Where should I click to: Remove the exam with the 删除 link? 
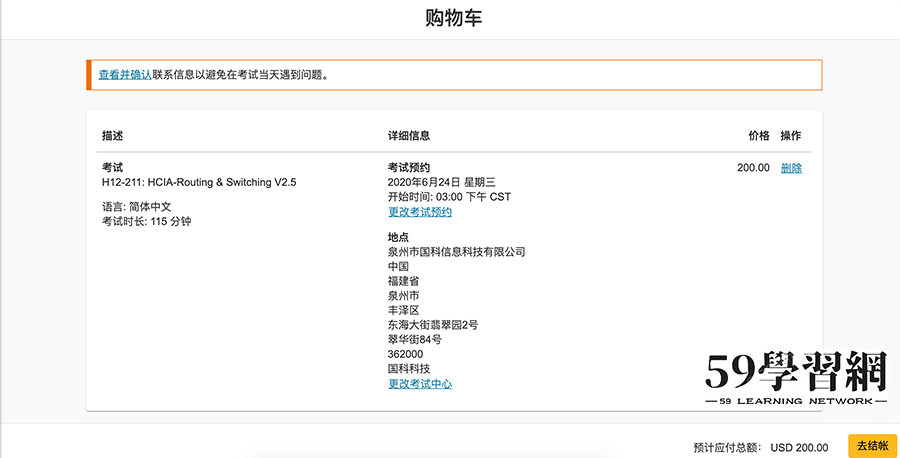coord(791,168)
